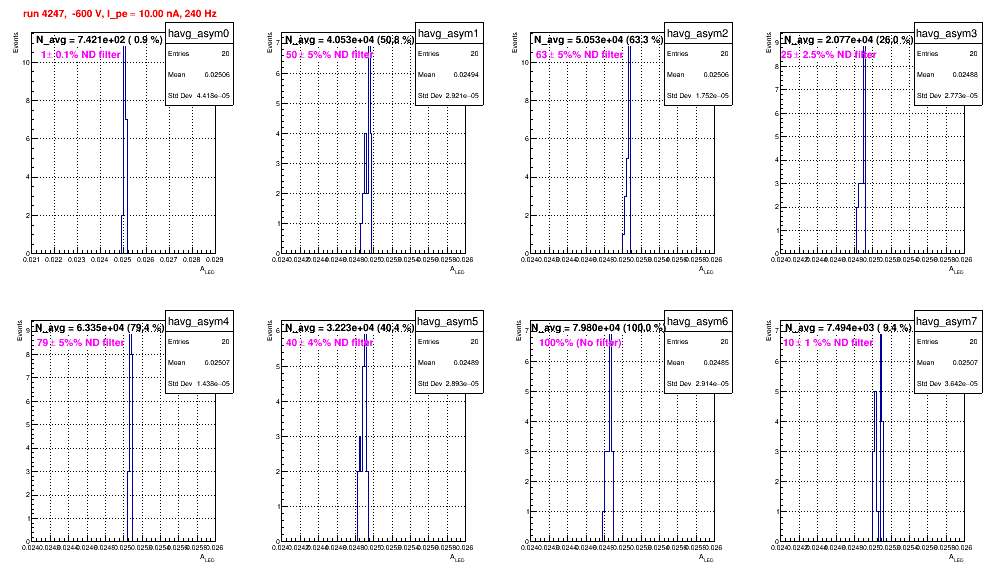
Task: Select the havg_asym5 stats box title
Action: (x=448, y=321)
